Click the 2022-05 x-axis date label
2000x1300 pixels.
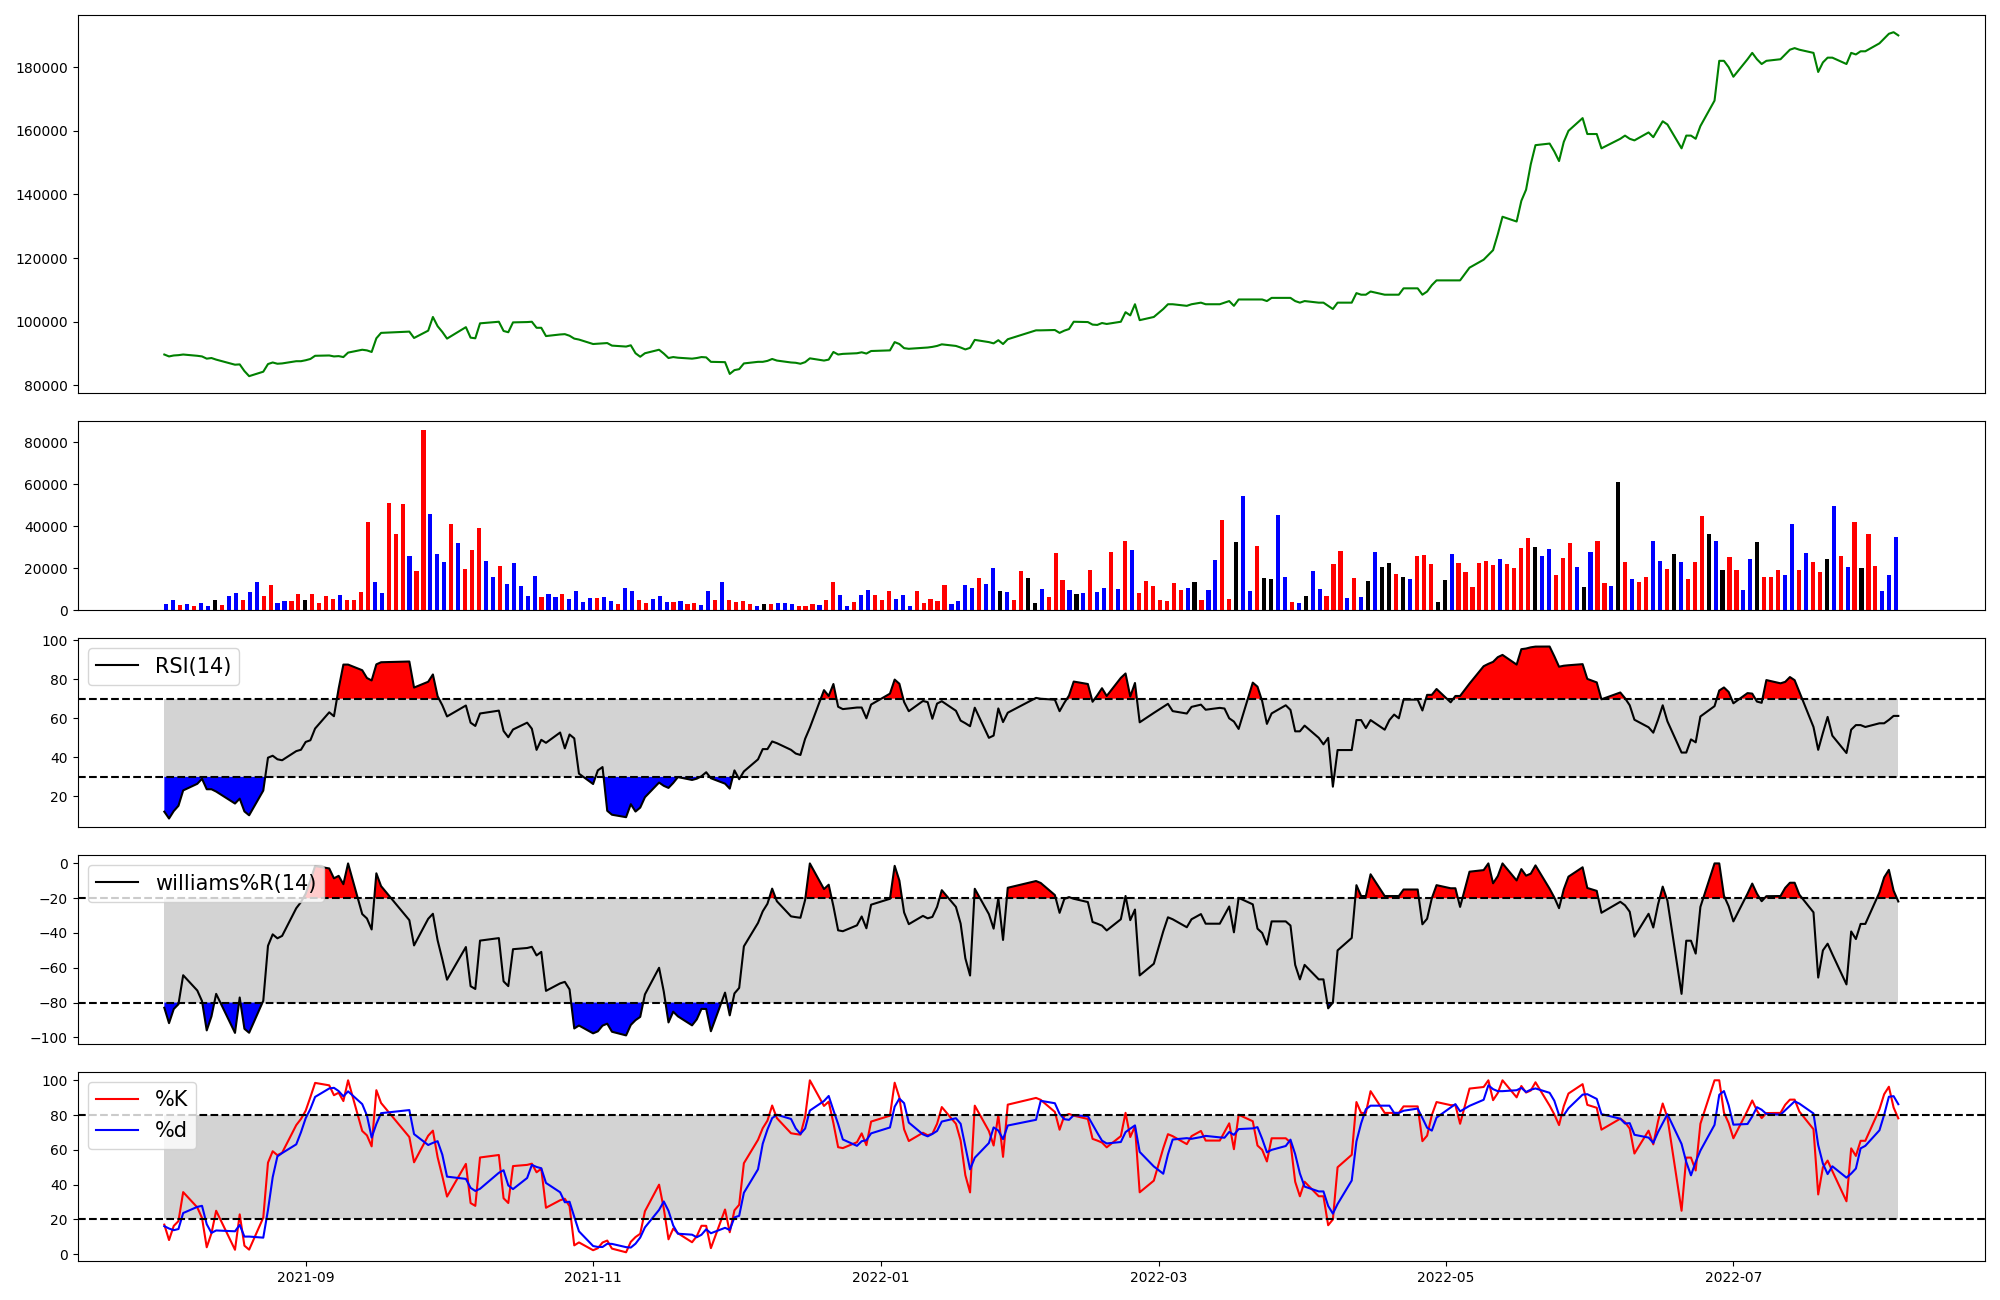[x=1446, y=1277]
